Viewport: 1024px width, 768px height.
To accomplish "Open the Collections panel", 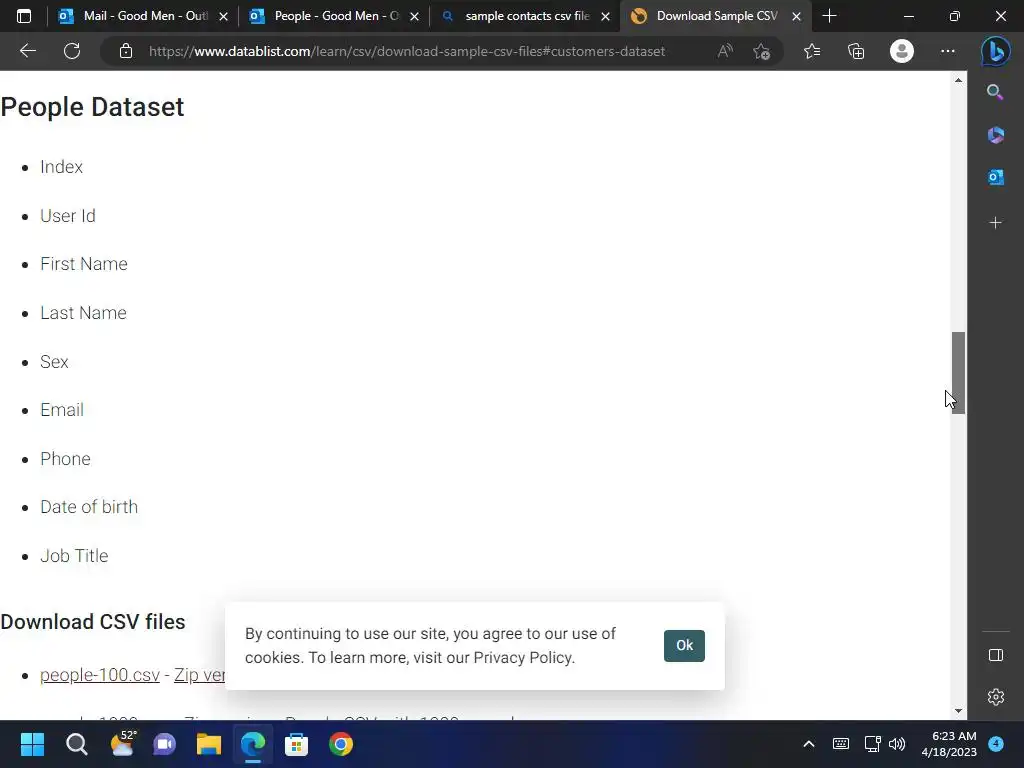I will pos(856,51).
